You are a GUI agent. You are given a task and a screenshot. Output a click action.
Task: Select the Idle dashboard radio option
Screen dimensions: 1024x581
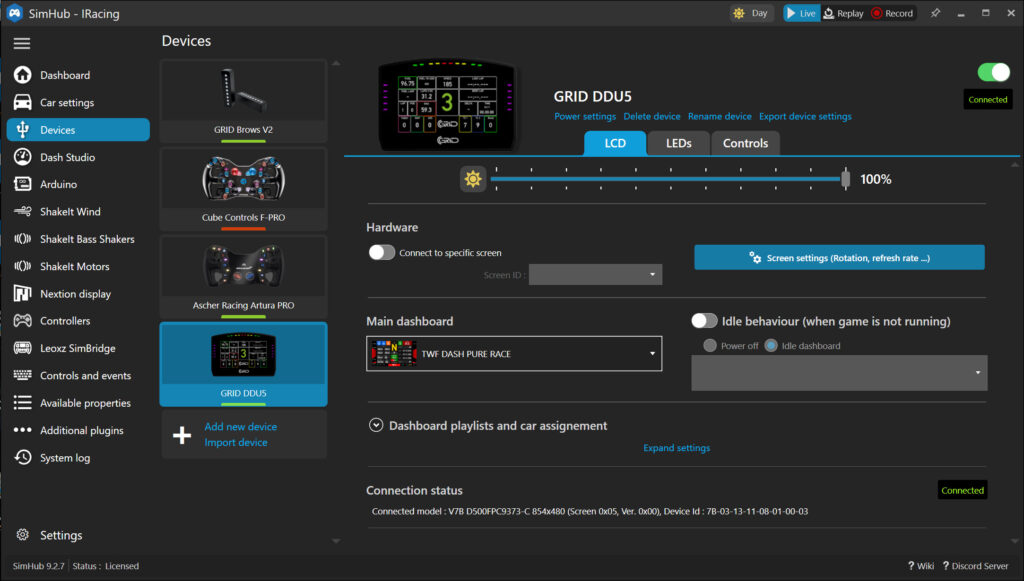771,345
